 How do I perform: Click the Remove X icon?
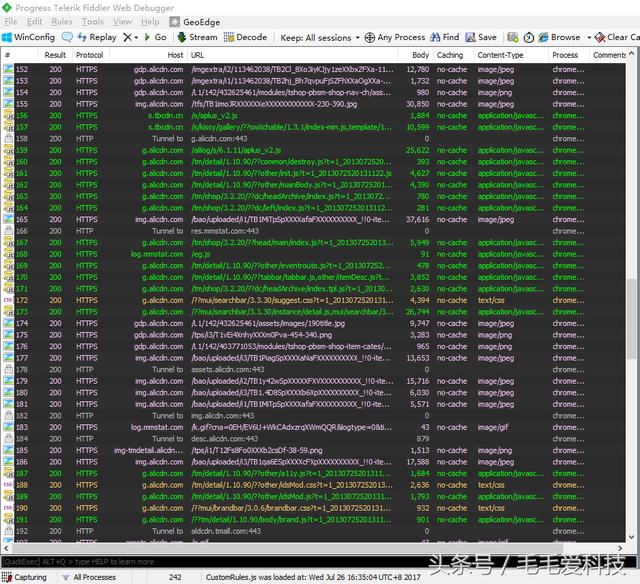(x=127, y=37)
